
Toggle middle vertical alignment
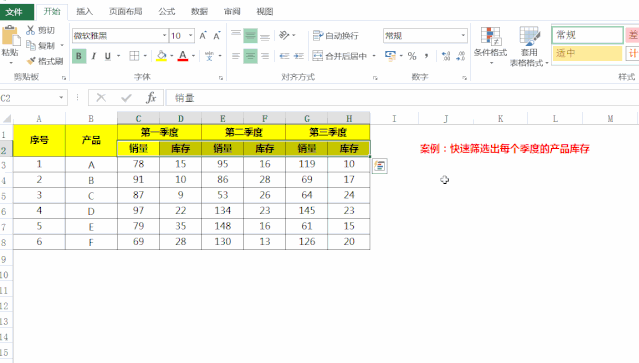click(250, 36)
